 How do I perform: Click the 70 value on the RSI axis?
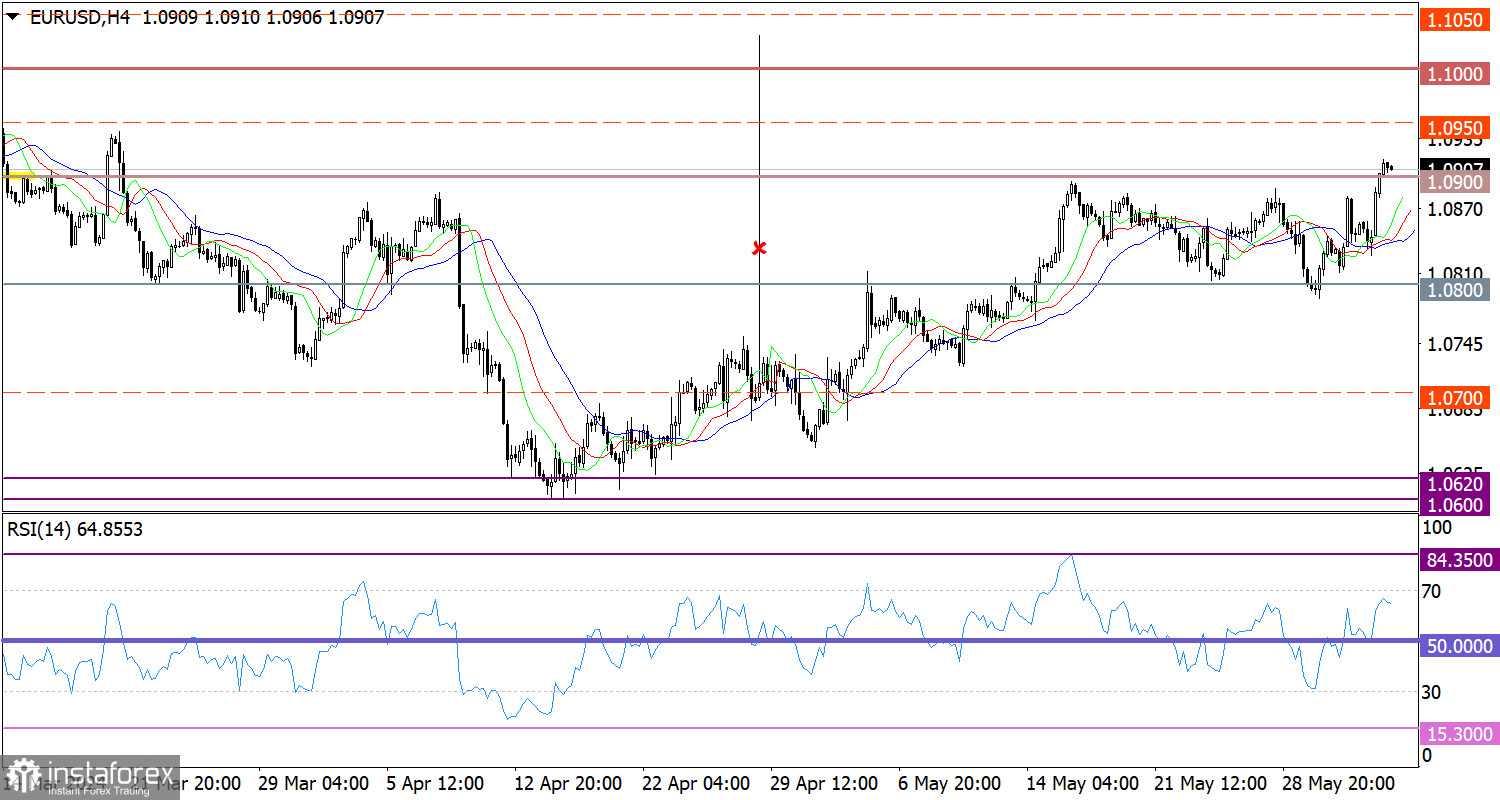1431,591
